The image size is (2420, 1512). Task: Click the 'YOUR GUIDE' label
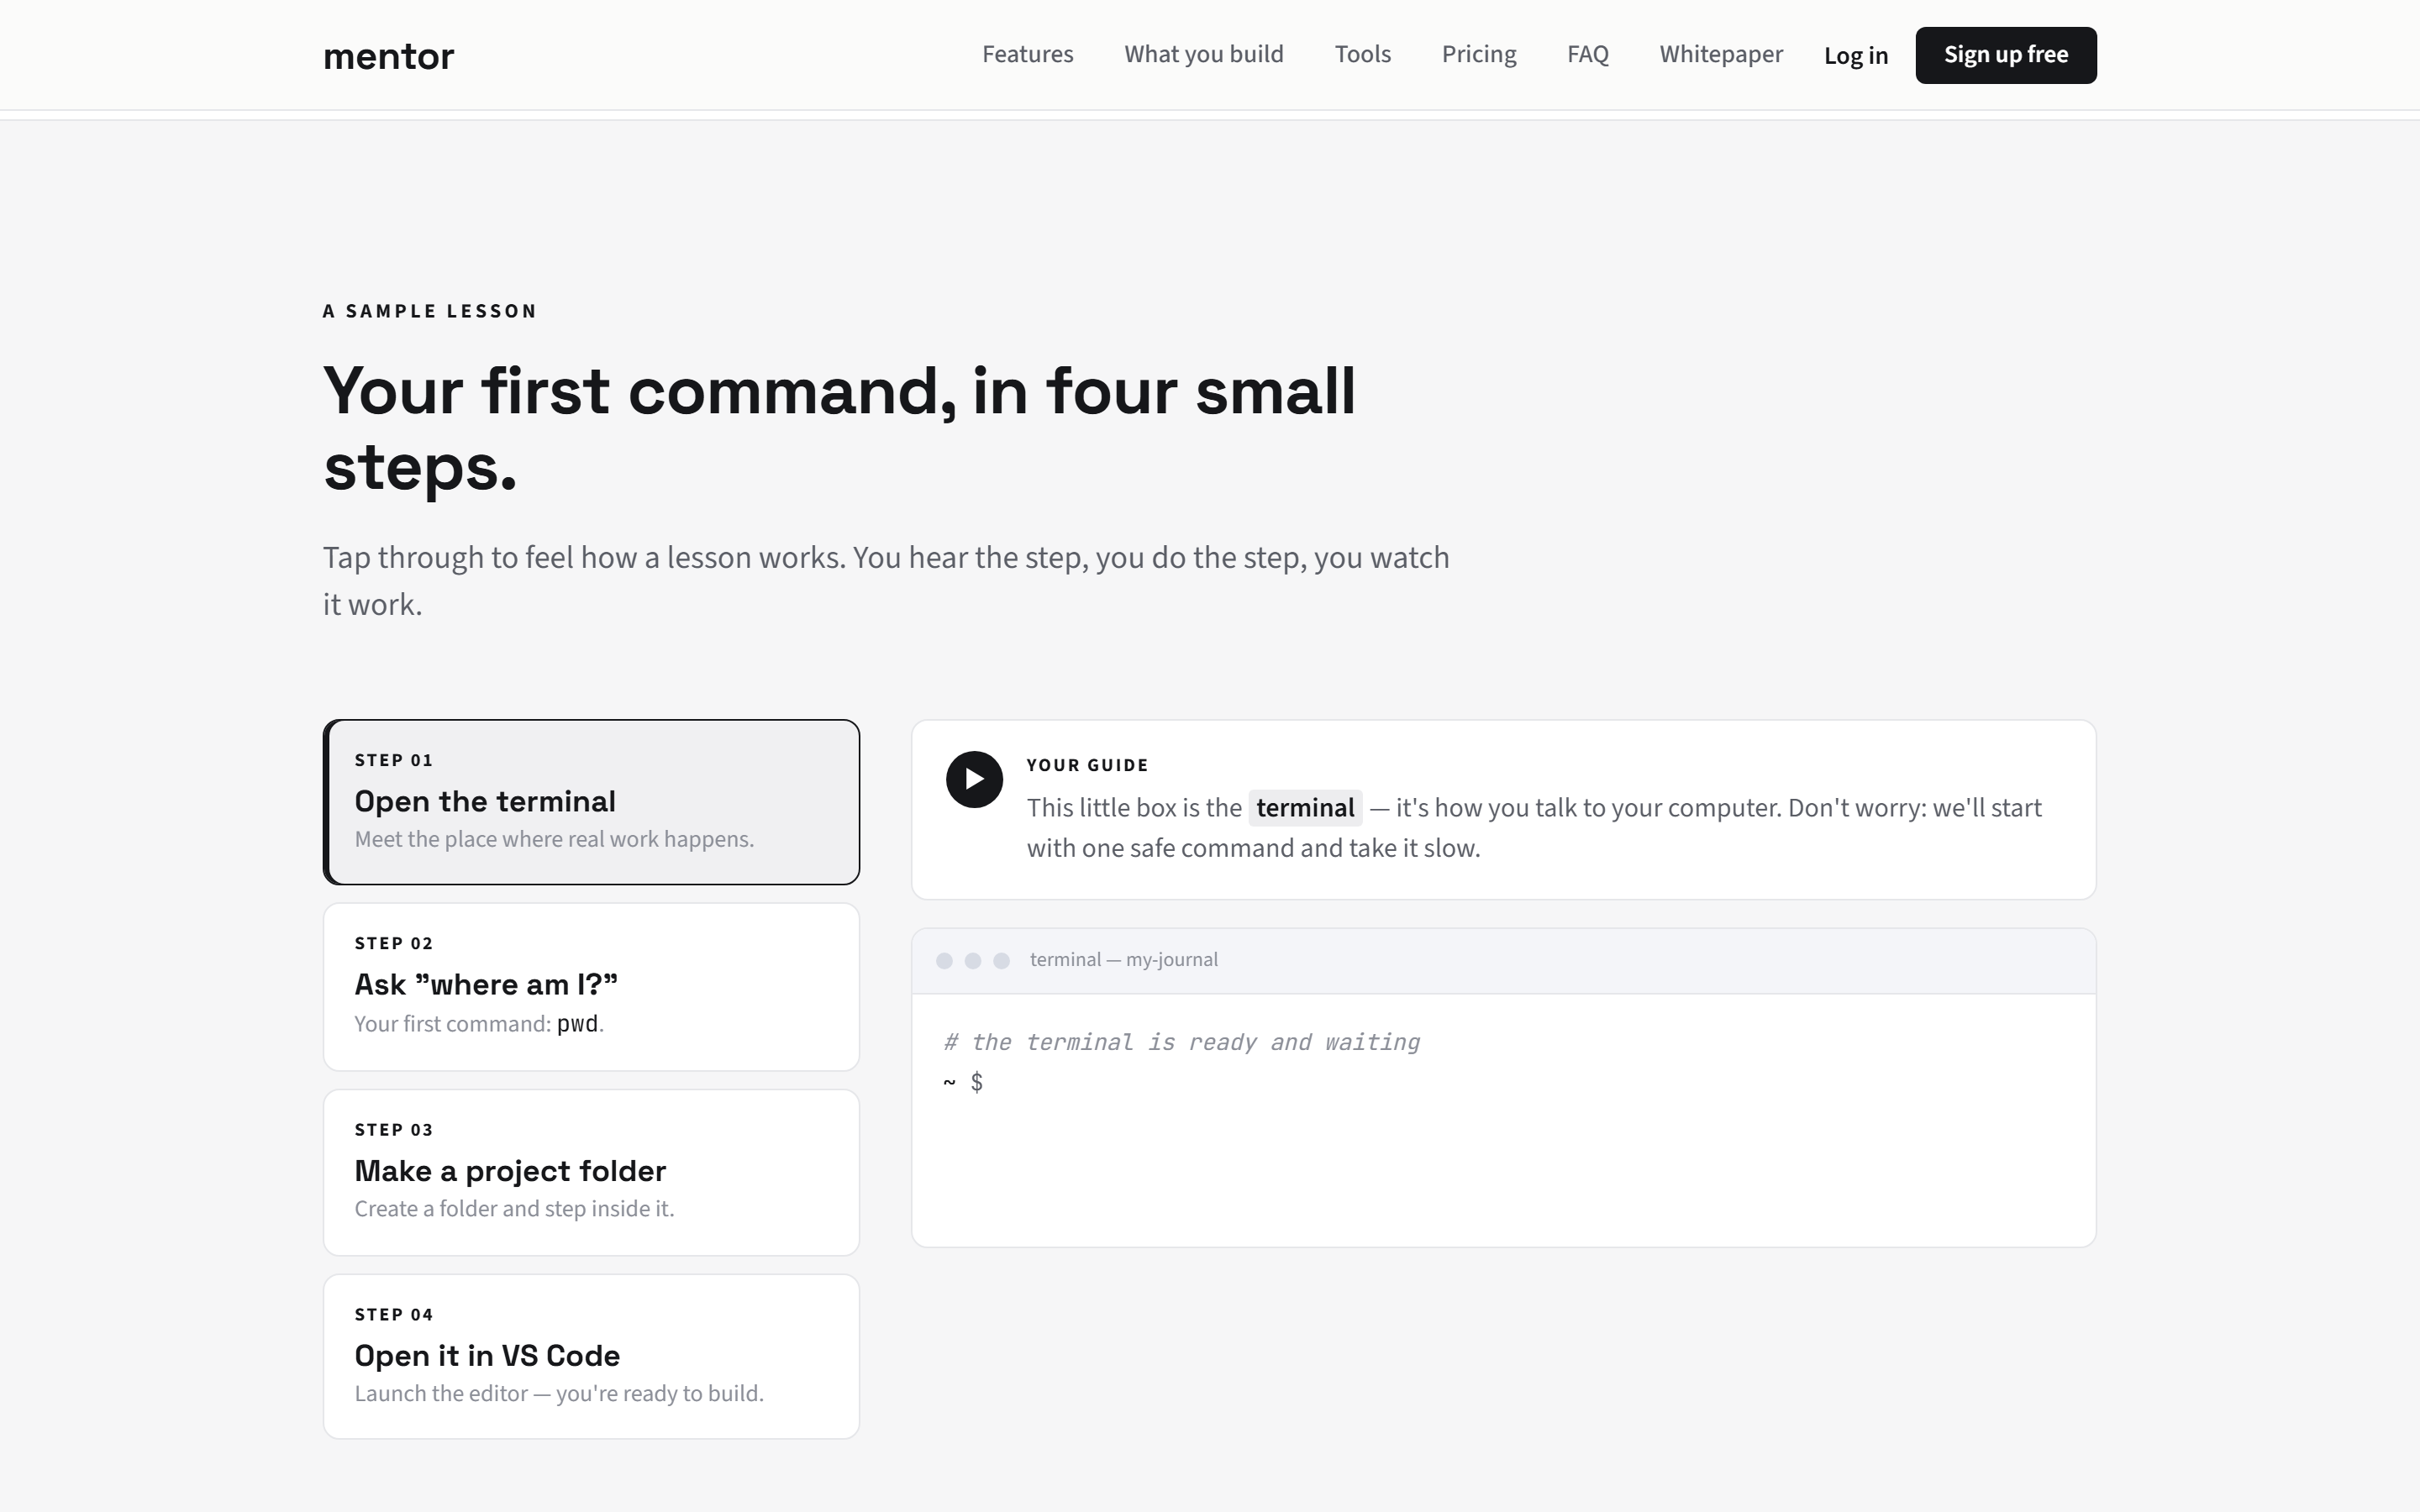pos(1087,765)
